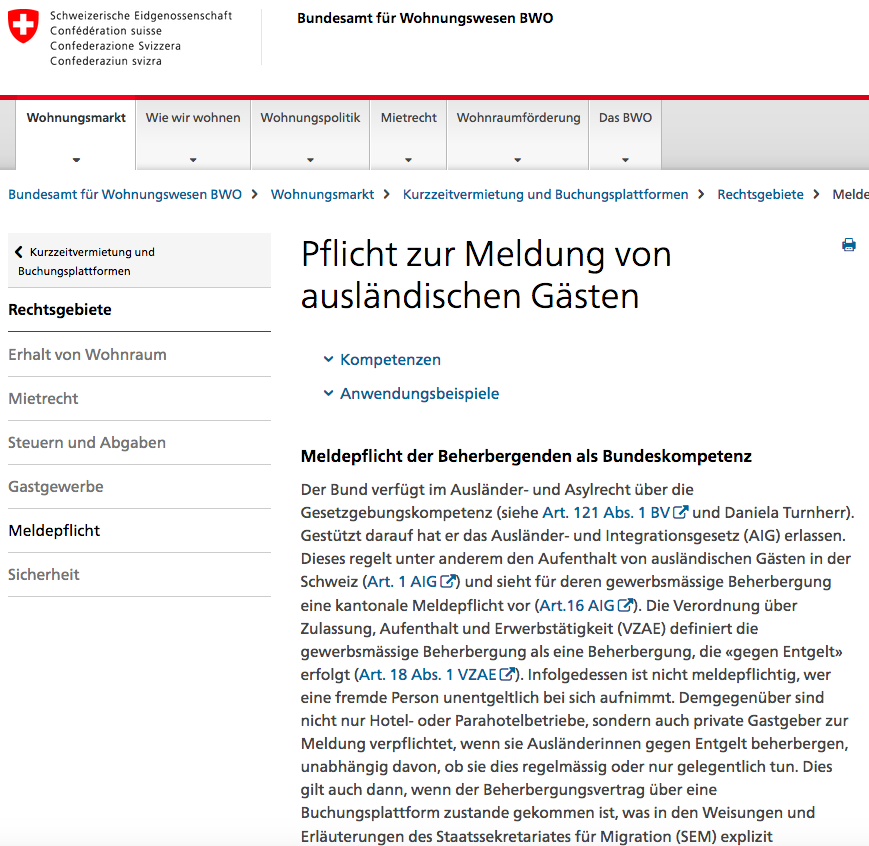The image size is (869, 846).
Task: Click external link icon after Art.16 AIG
Action: tap(626, 605)
